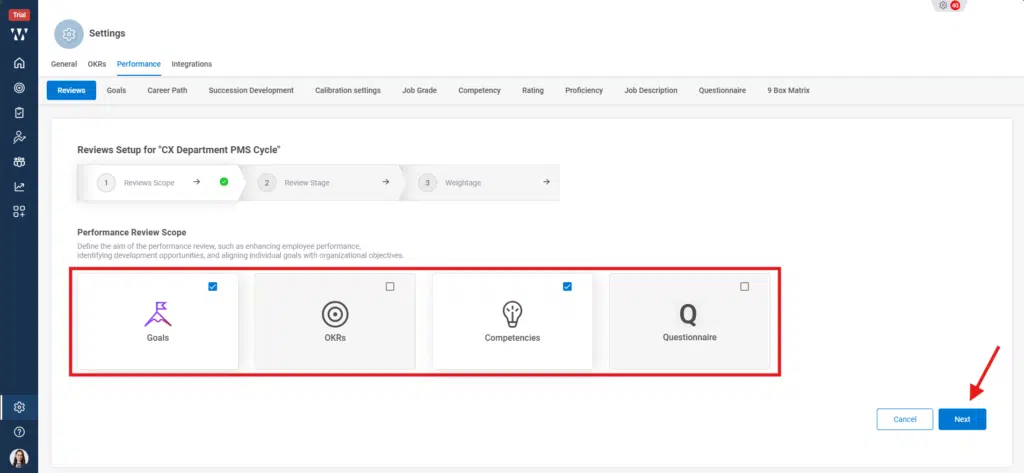1024x473 pixels.
Task: Open the Questionnaire sub-tab
Action: coord(722,90)
